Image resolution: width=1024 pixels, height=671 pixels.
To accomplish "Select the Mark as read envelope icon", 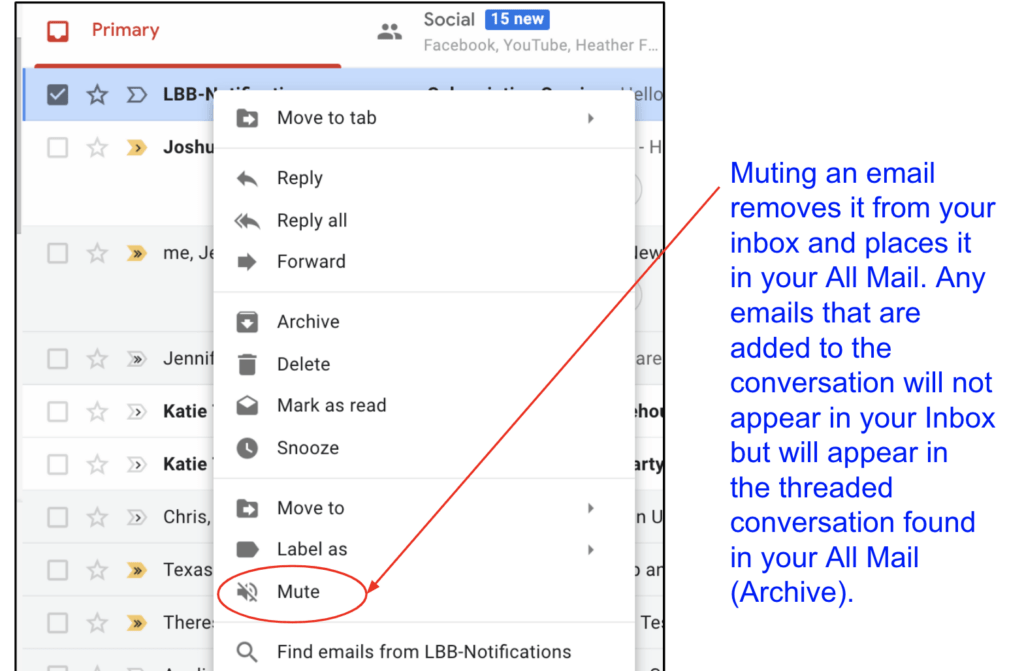I will coord(247,405).
